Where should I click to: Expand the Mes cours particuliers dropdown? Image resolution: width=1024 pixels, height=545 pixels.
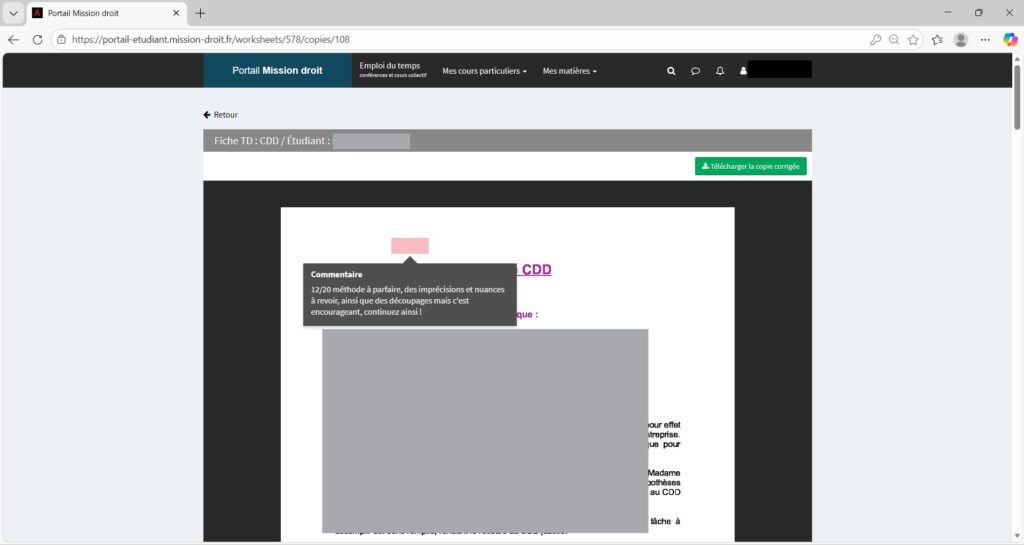point(484,71)
